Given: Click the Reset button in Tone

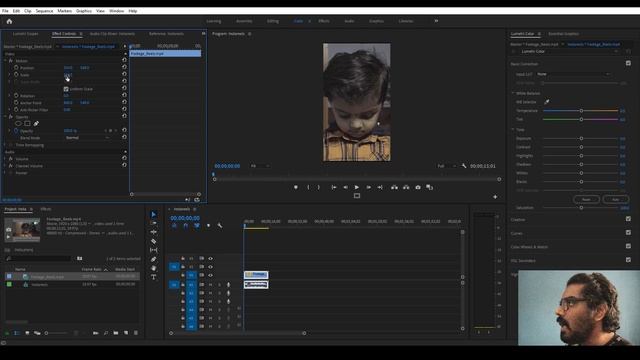Looking at the screenshot, I should pos(586,199).
